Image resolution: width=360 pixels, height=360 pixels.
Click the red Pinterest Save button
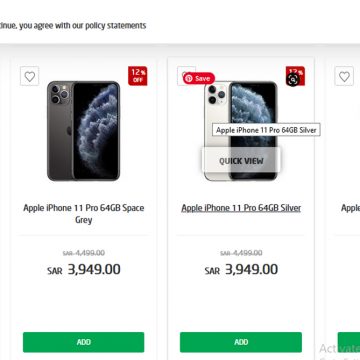tap(199, 78)
